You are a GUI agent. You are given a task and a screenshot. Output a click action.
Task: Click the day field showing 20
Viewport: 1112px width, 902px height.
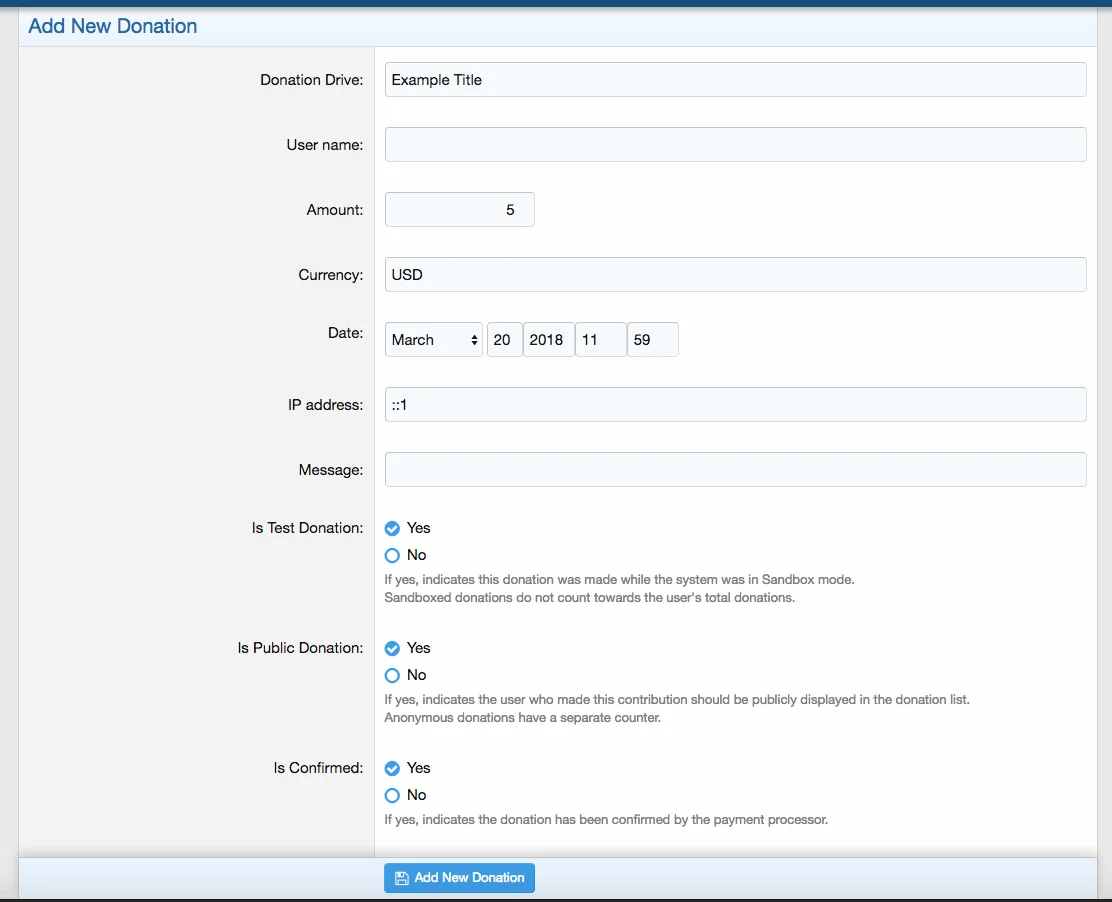pos(504,340)
